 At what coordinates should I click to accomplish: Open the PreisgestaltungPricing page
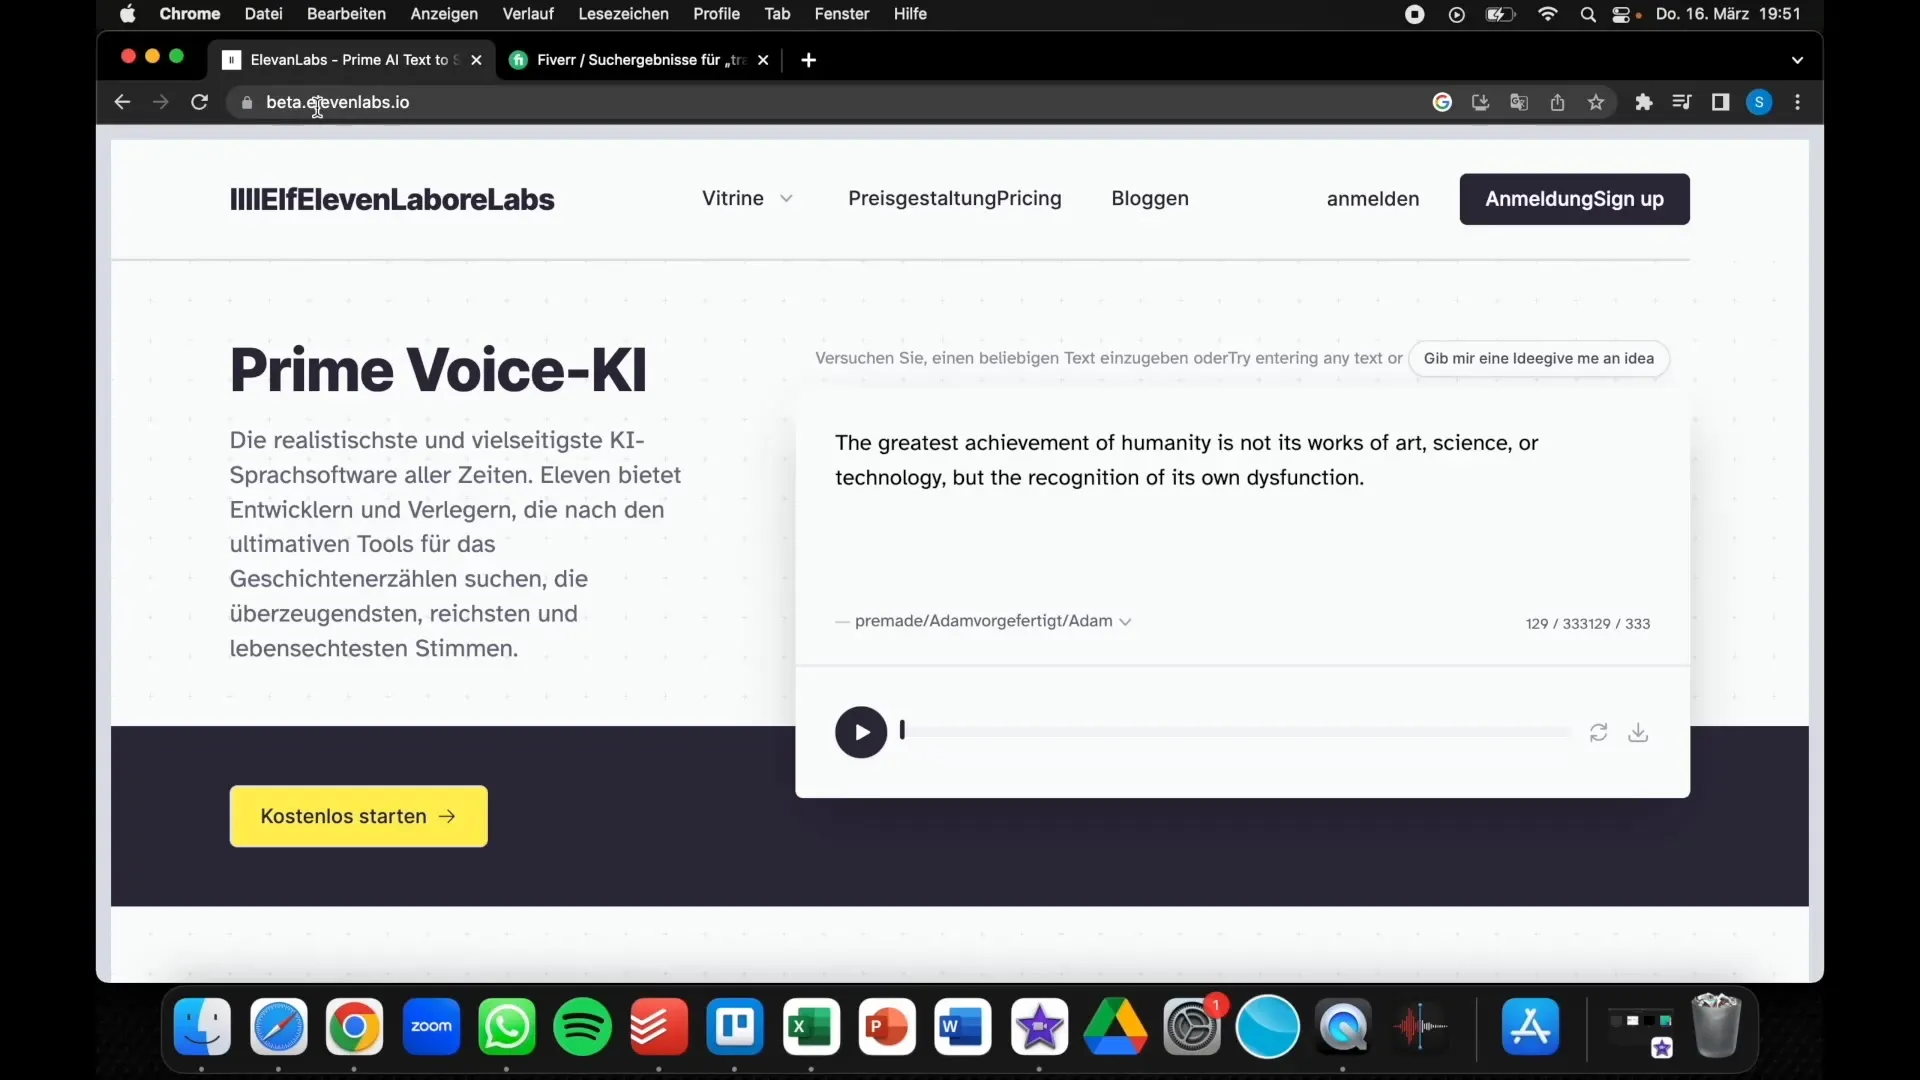tap(955, 198)
